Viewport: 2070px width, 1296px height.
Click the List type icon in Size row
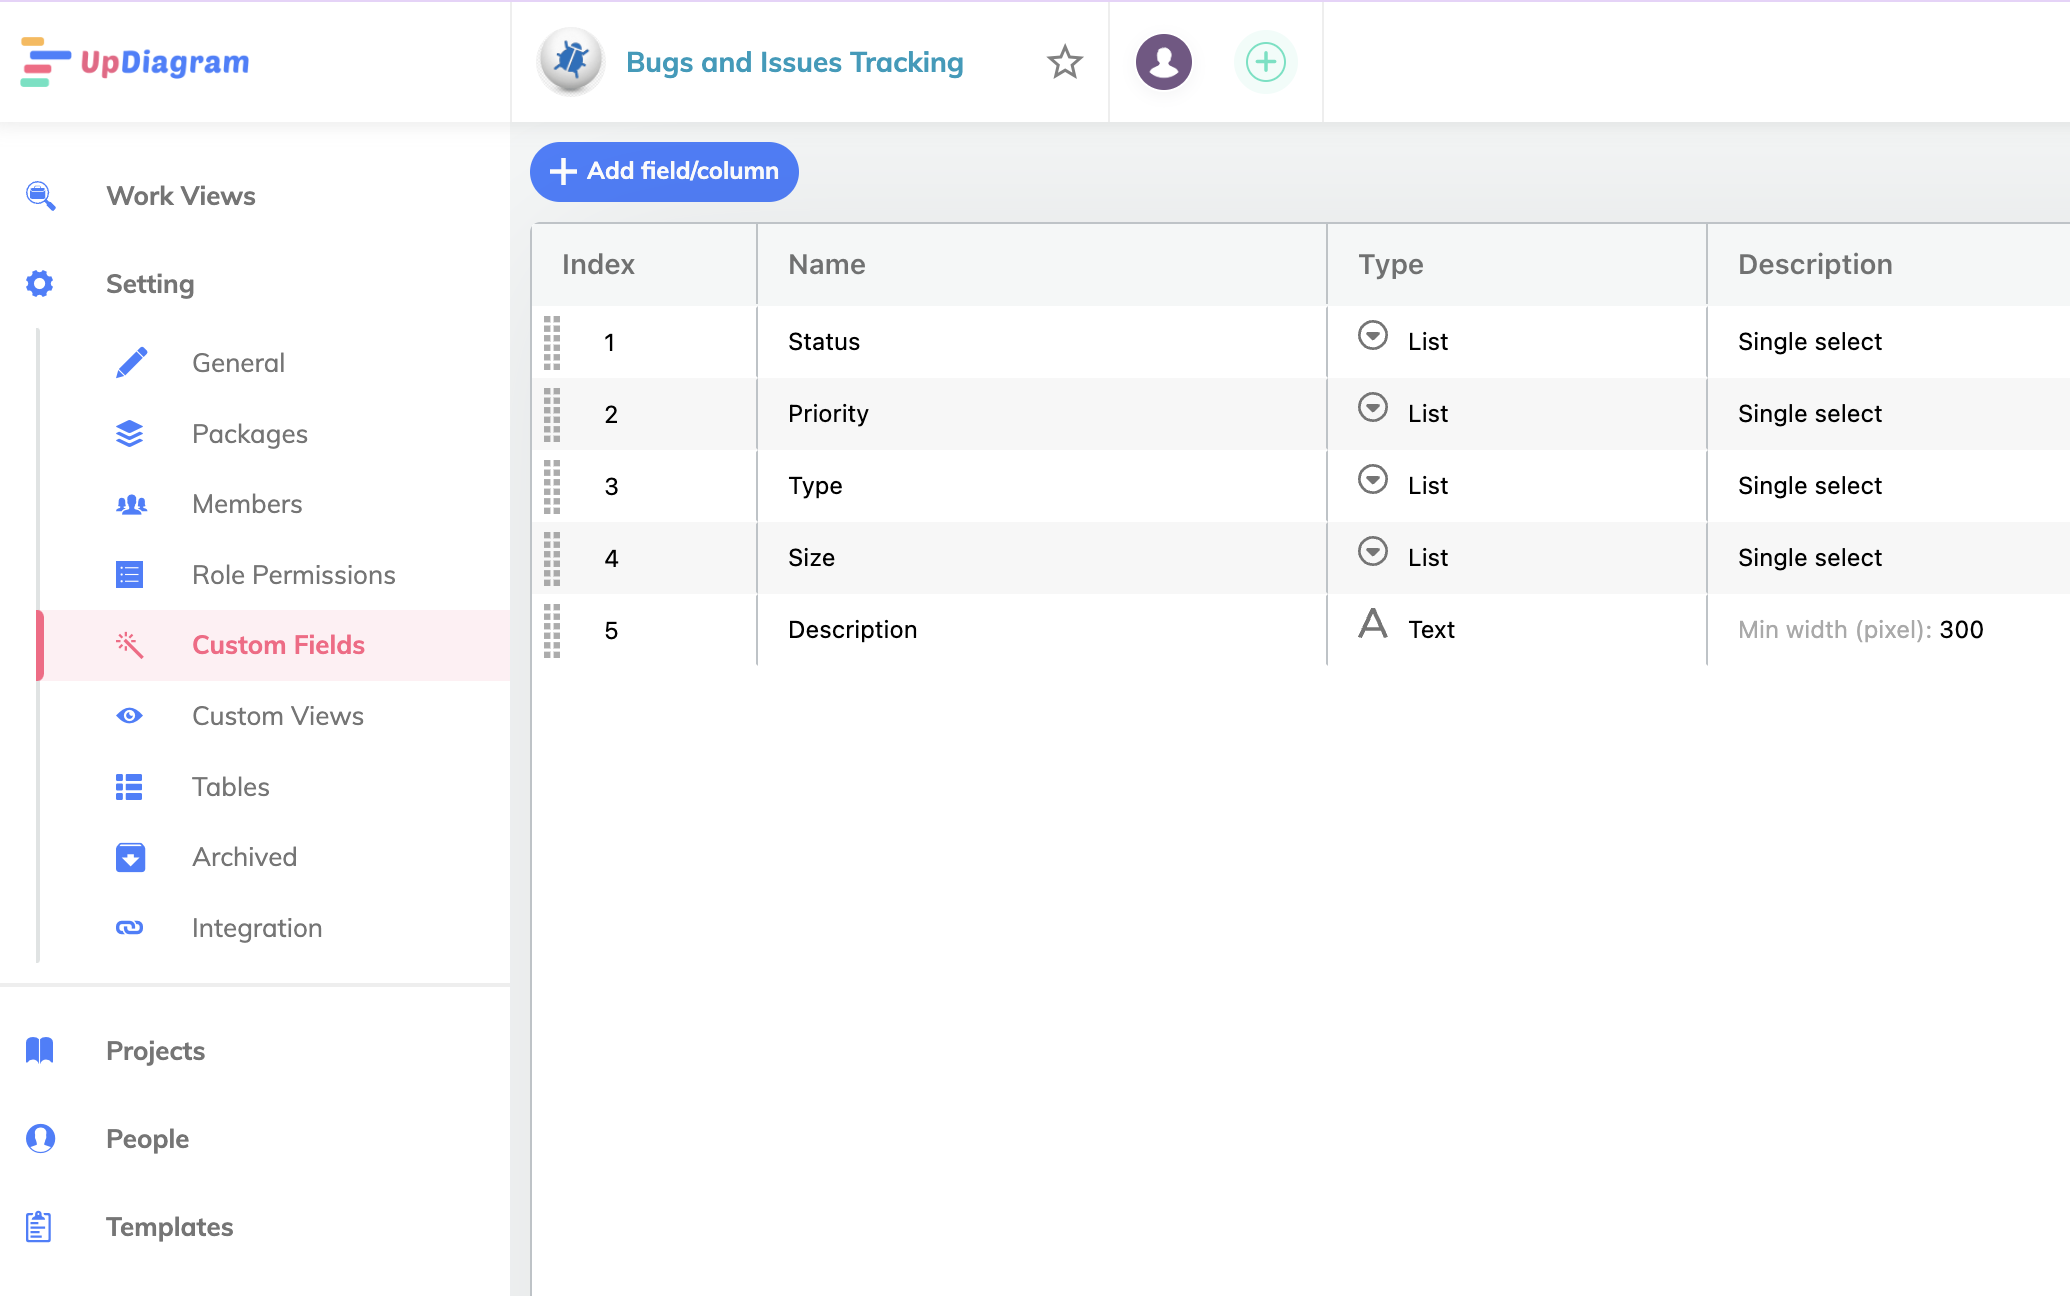(1373, 551)
